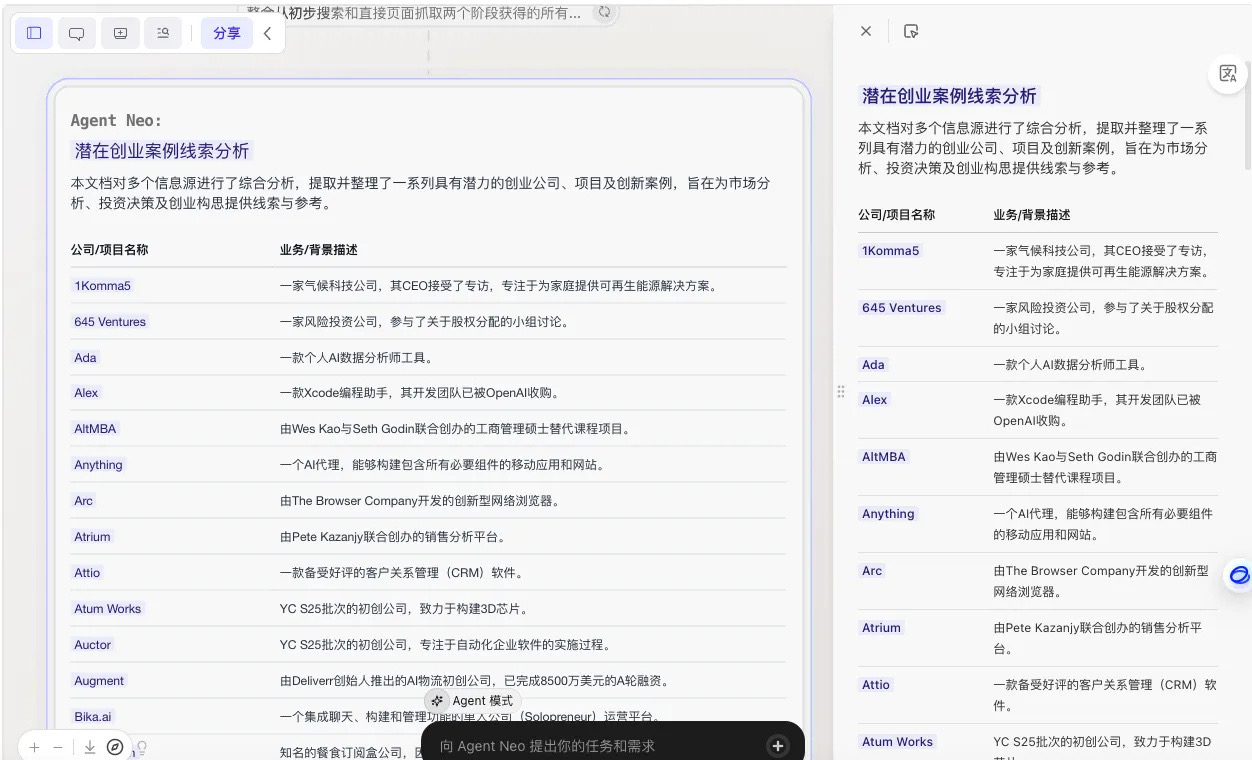Click the blue assistant floating icon

pyautogui.click(x=1239, y=575)
